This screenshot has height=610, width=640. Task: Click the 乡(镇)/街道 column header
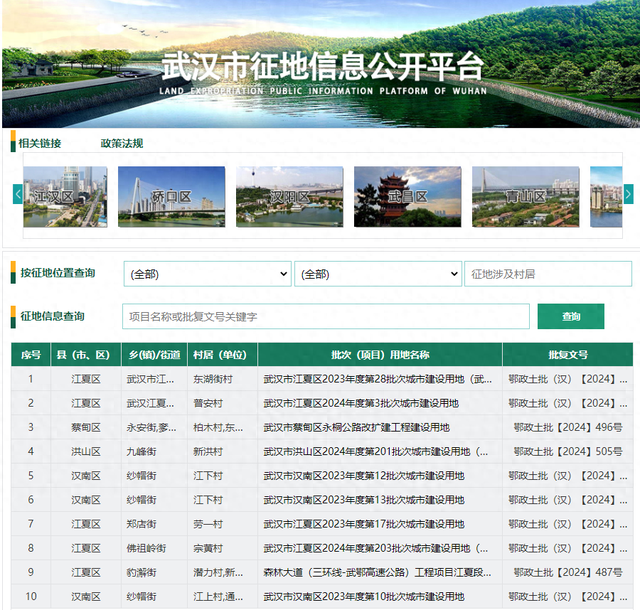154,355
